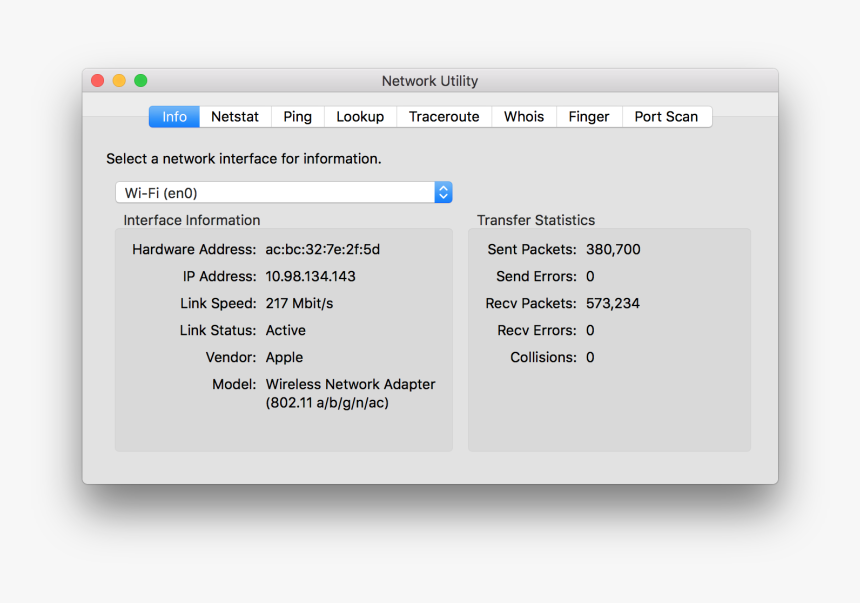Open the Netstat tab
Image resolution: width=860 pixels, height=603 pixels.
(x=235, y=117)
